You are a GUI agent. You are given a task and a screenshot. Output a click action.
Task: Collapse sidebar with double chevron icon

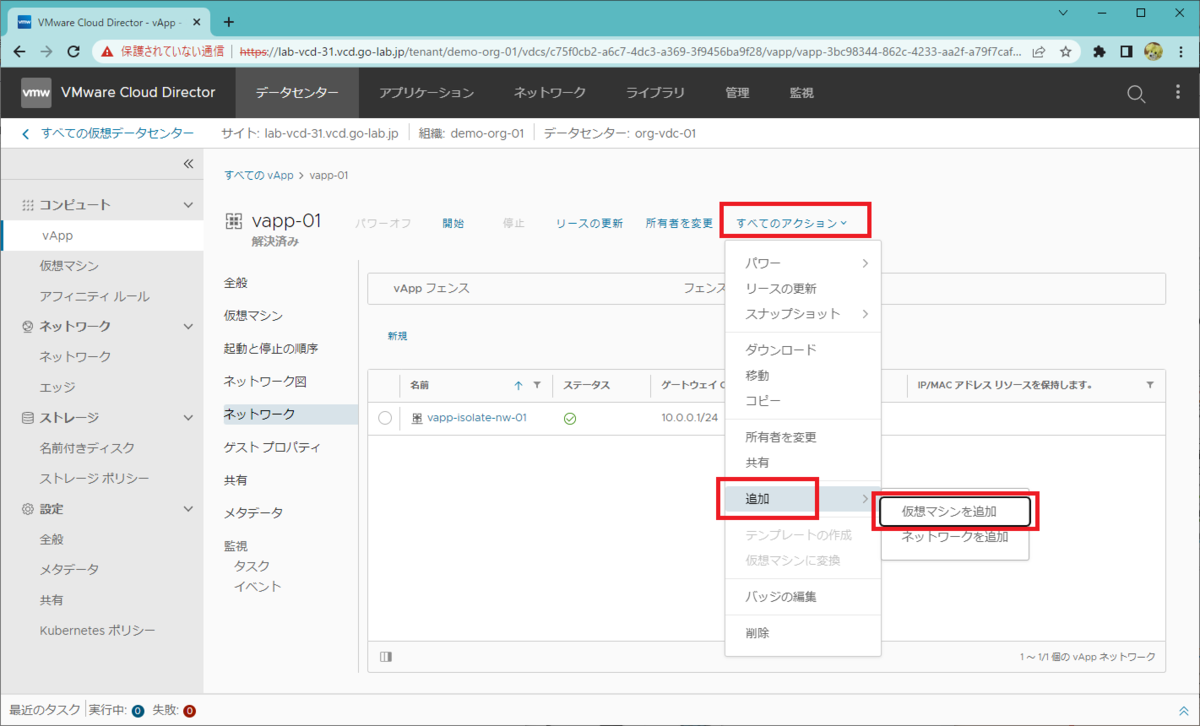[187, 164]
